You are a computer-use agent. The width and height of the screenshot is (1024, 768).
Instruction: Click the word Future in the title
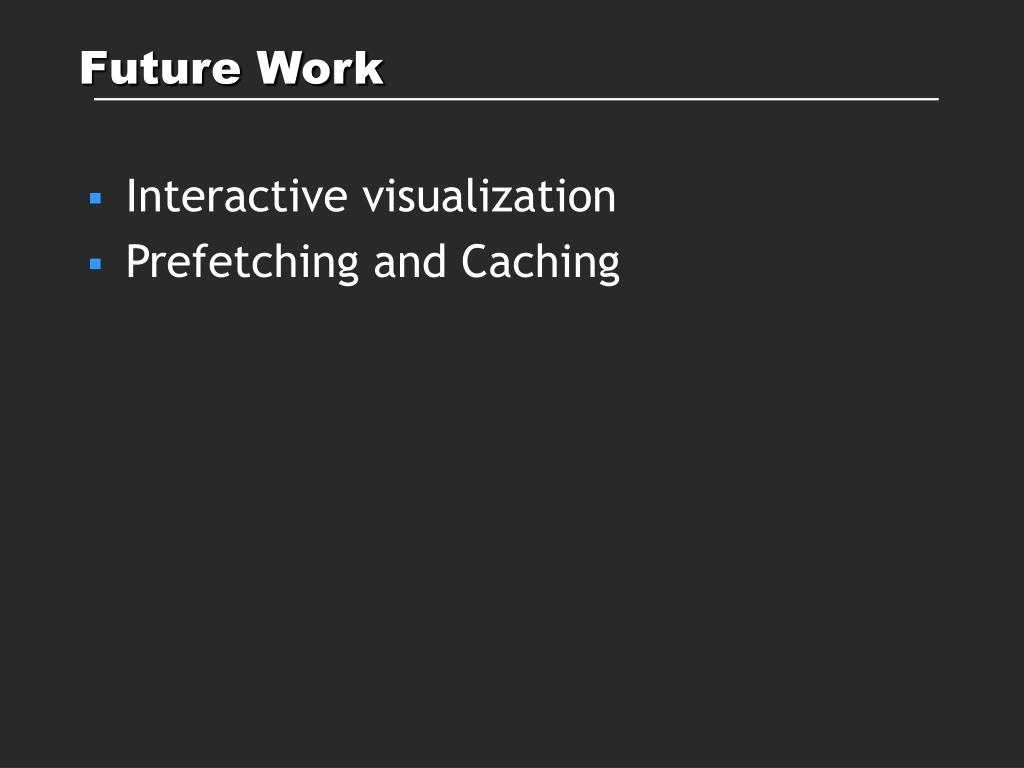pyautogui.click(x=160, y=68)
